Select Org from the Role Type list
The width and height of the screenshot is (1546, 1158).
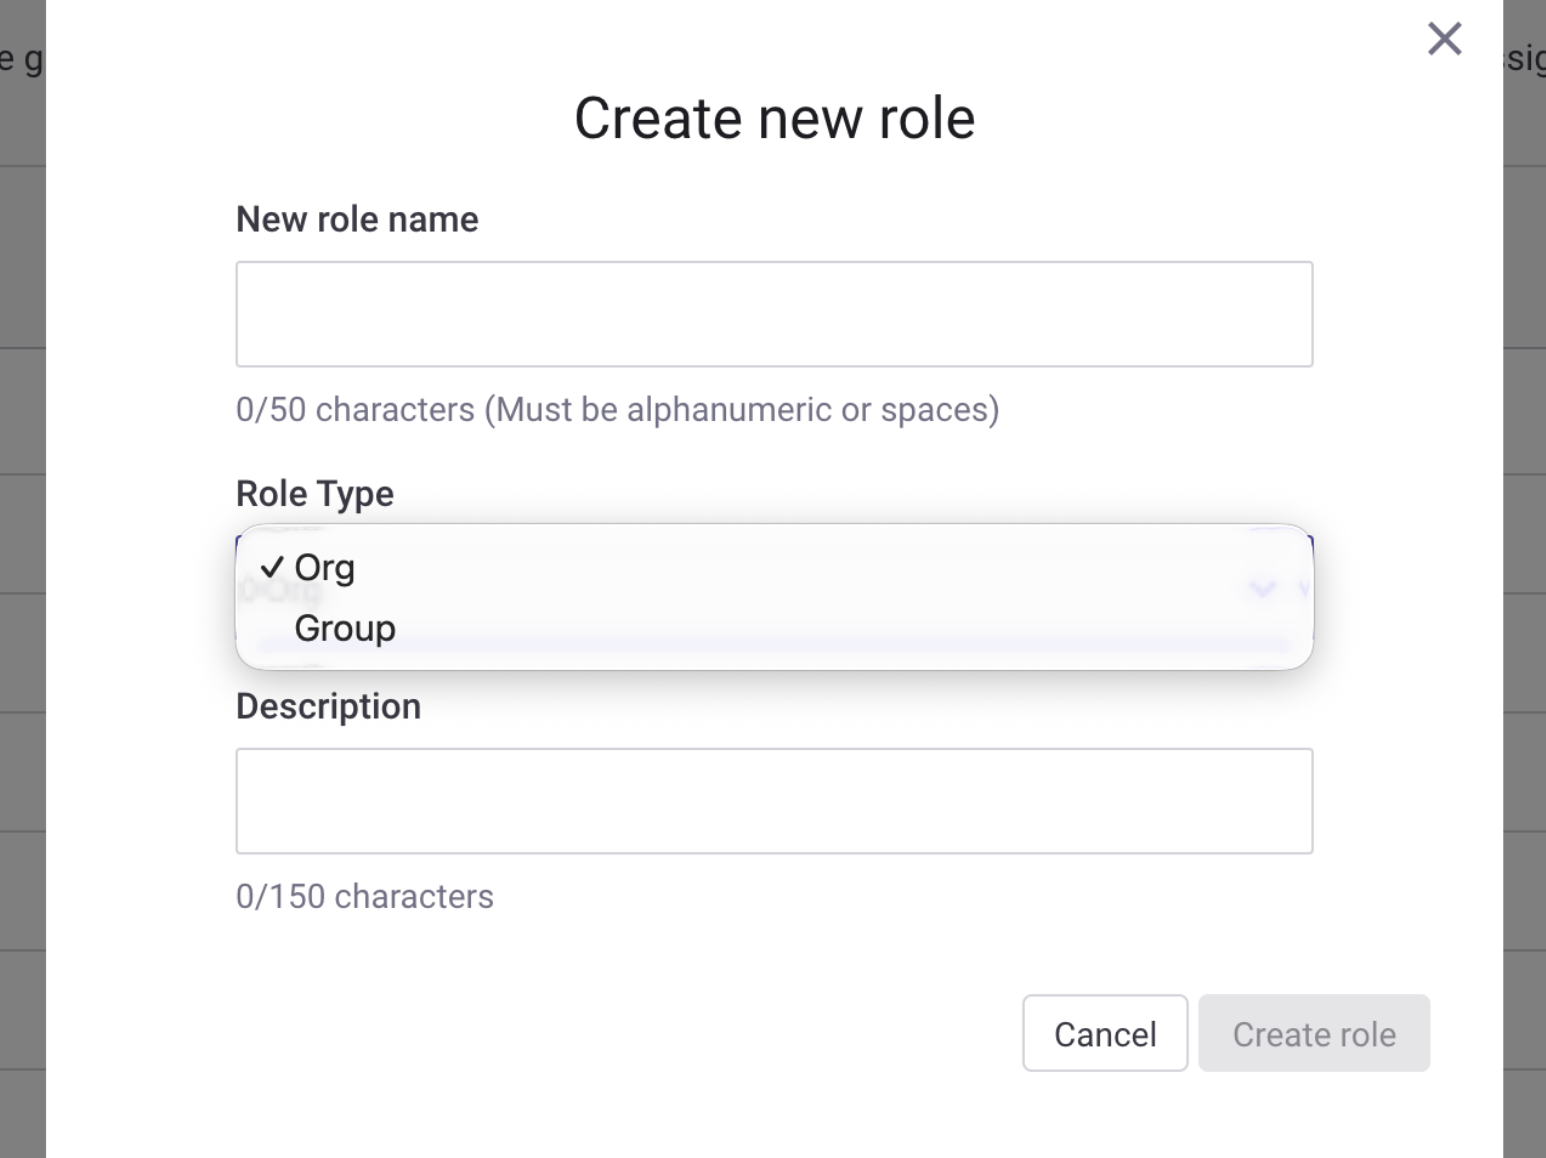pyautogui.click(x=325, y=568)
